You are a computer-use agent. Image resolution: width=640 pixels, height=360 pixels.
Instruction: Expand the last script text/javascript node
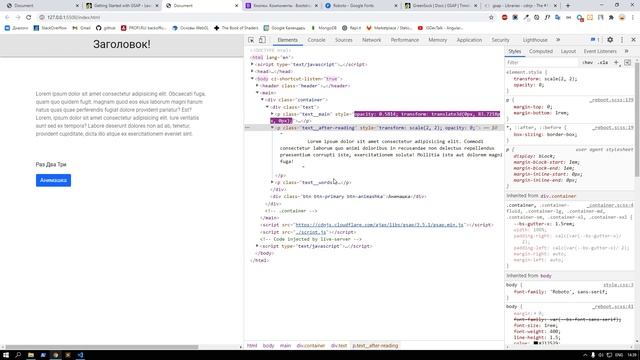point(257,246)
